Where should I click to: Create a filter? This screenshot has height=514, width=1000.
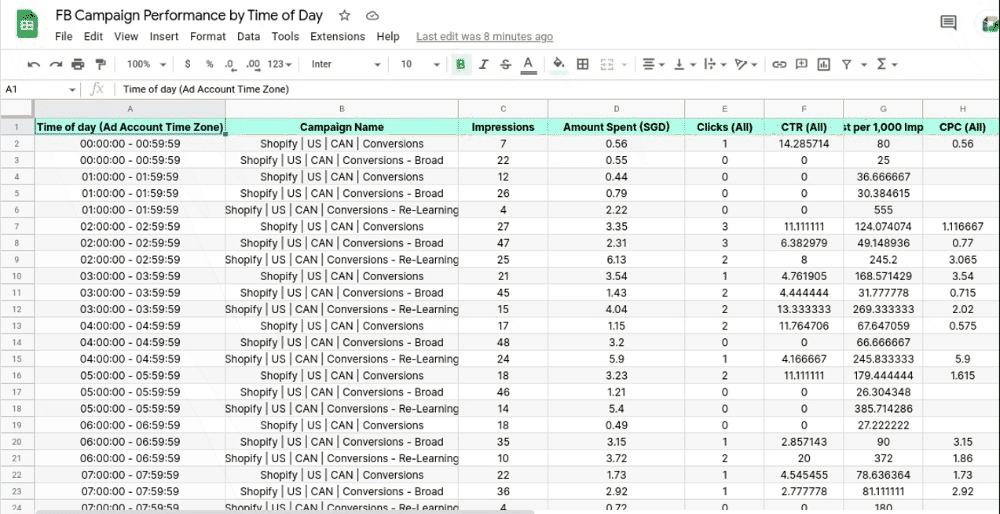click(x=846, y=64)
